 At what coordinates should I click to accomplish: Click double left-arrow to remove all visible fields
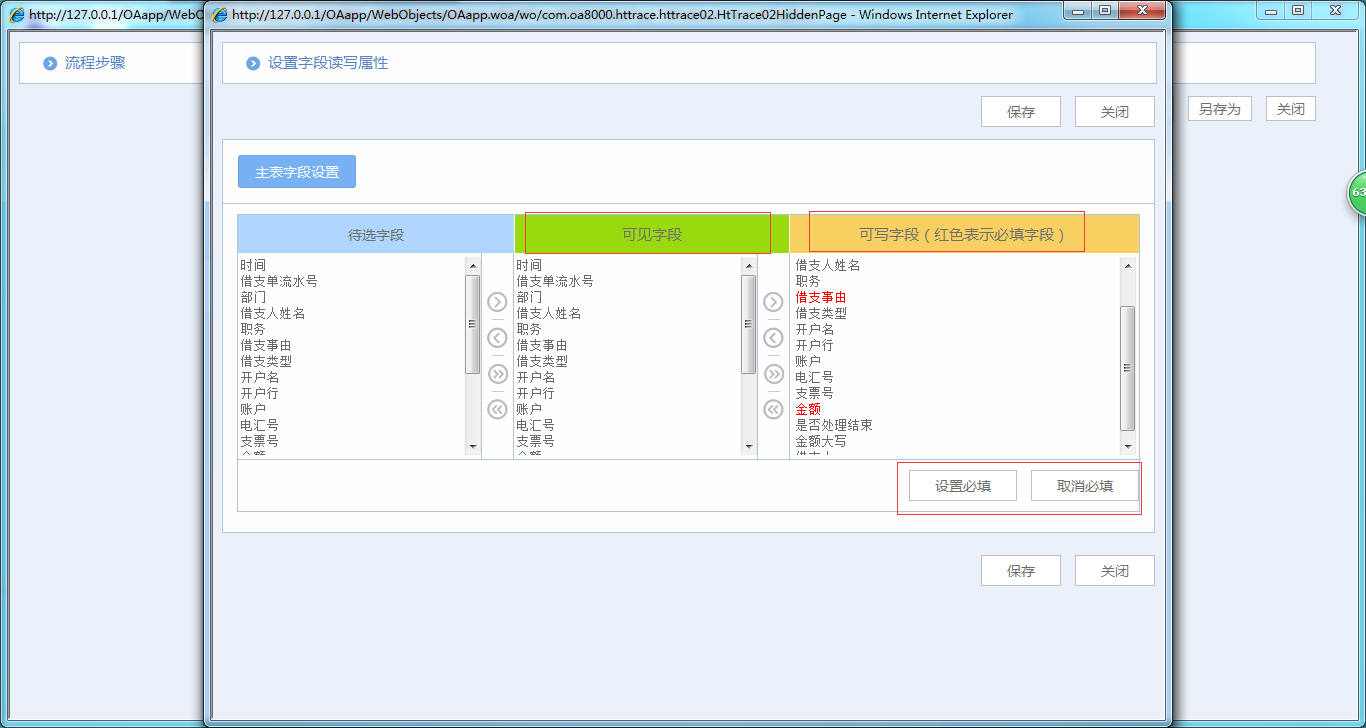click(497, 408)
